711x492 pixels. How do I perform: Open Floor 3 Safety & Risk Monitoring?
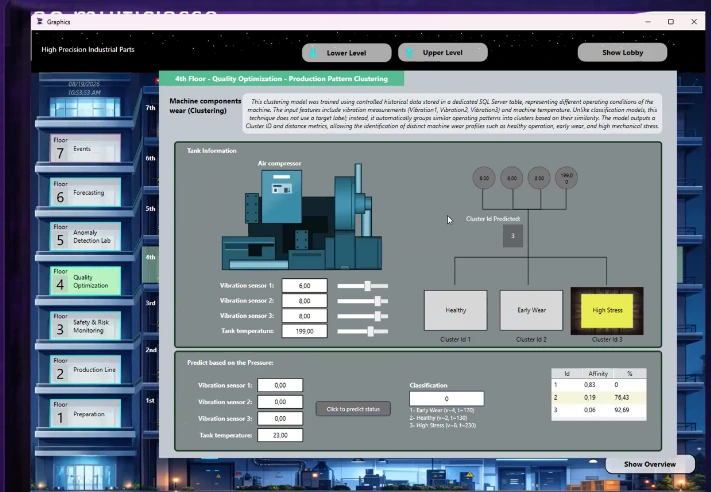tap(85, 325)
